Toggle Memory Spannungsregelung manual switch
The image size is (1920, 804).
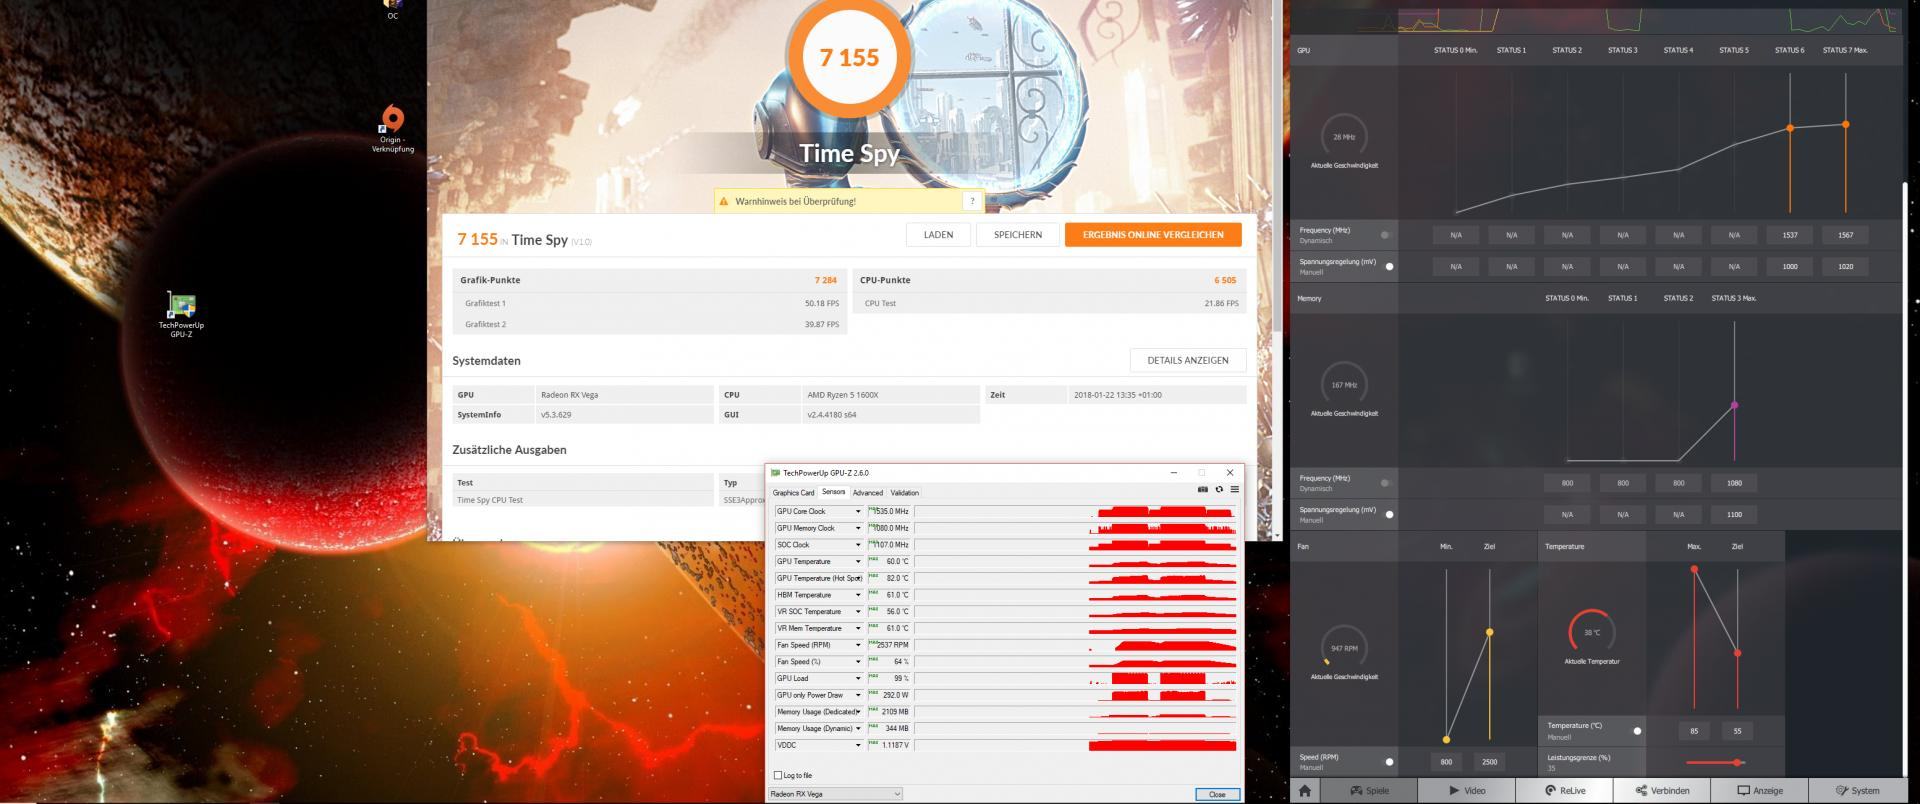1388,514
